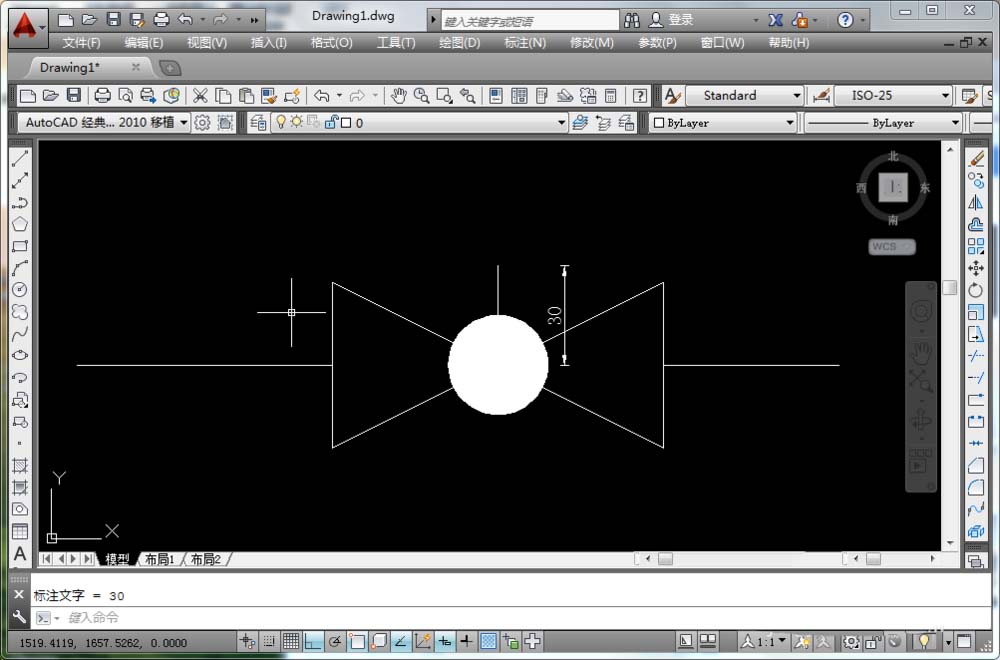The height and width of the screenshot is (660, 1000).
Task: Click the new drawing tab plus button
Action: (x=170, y=68)
